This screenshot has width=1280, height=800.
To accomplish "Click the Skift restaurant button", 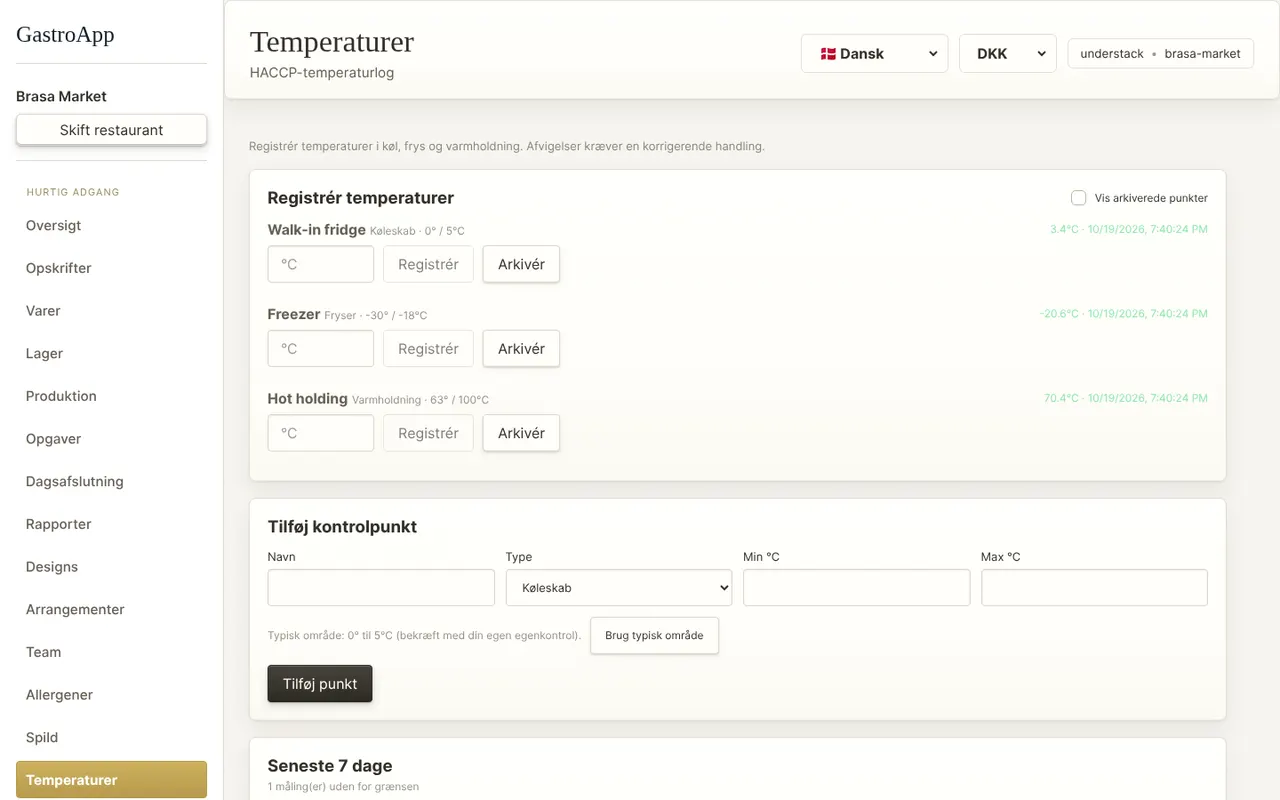I will (111, 130).
